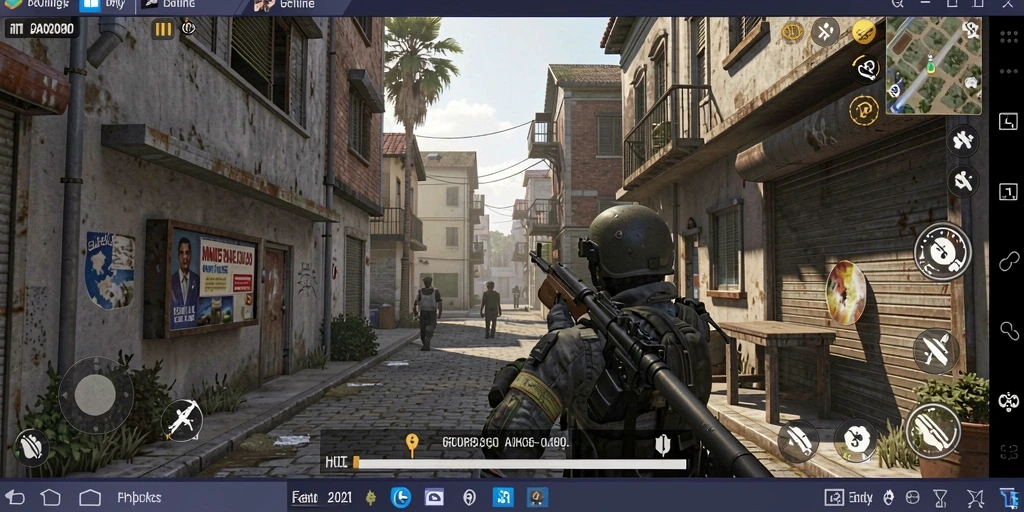Tap the yellow dashed-ring skill icon
The image size is (1024, 512).
point(864,110)
